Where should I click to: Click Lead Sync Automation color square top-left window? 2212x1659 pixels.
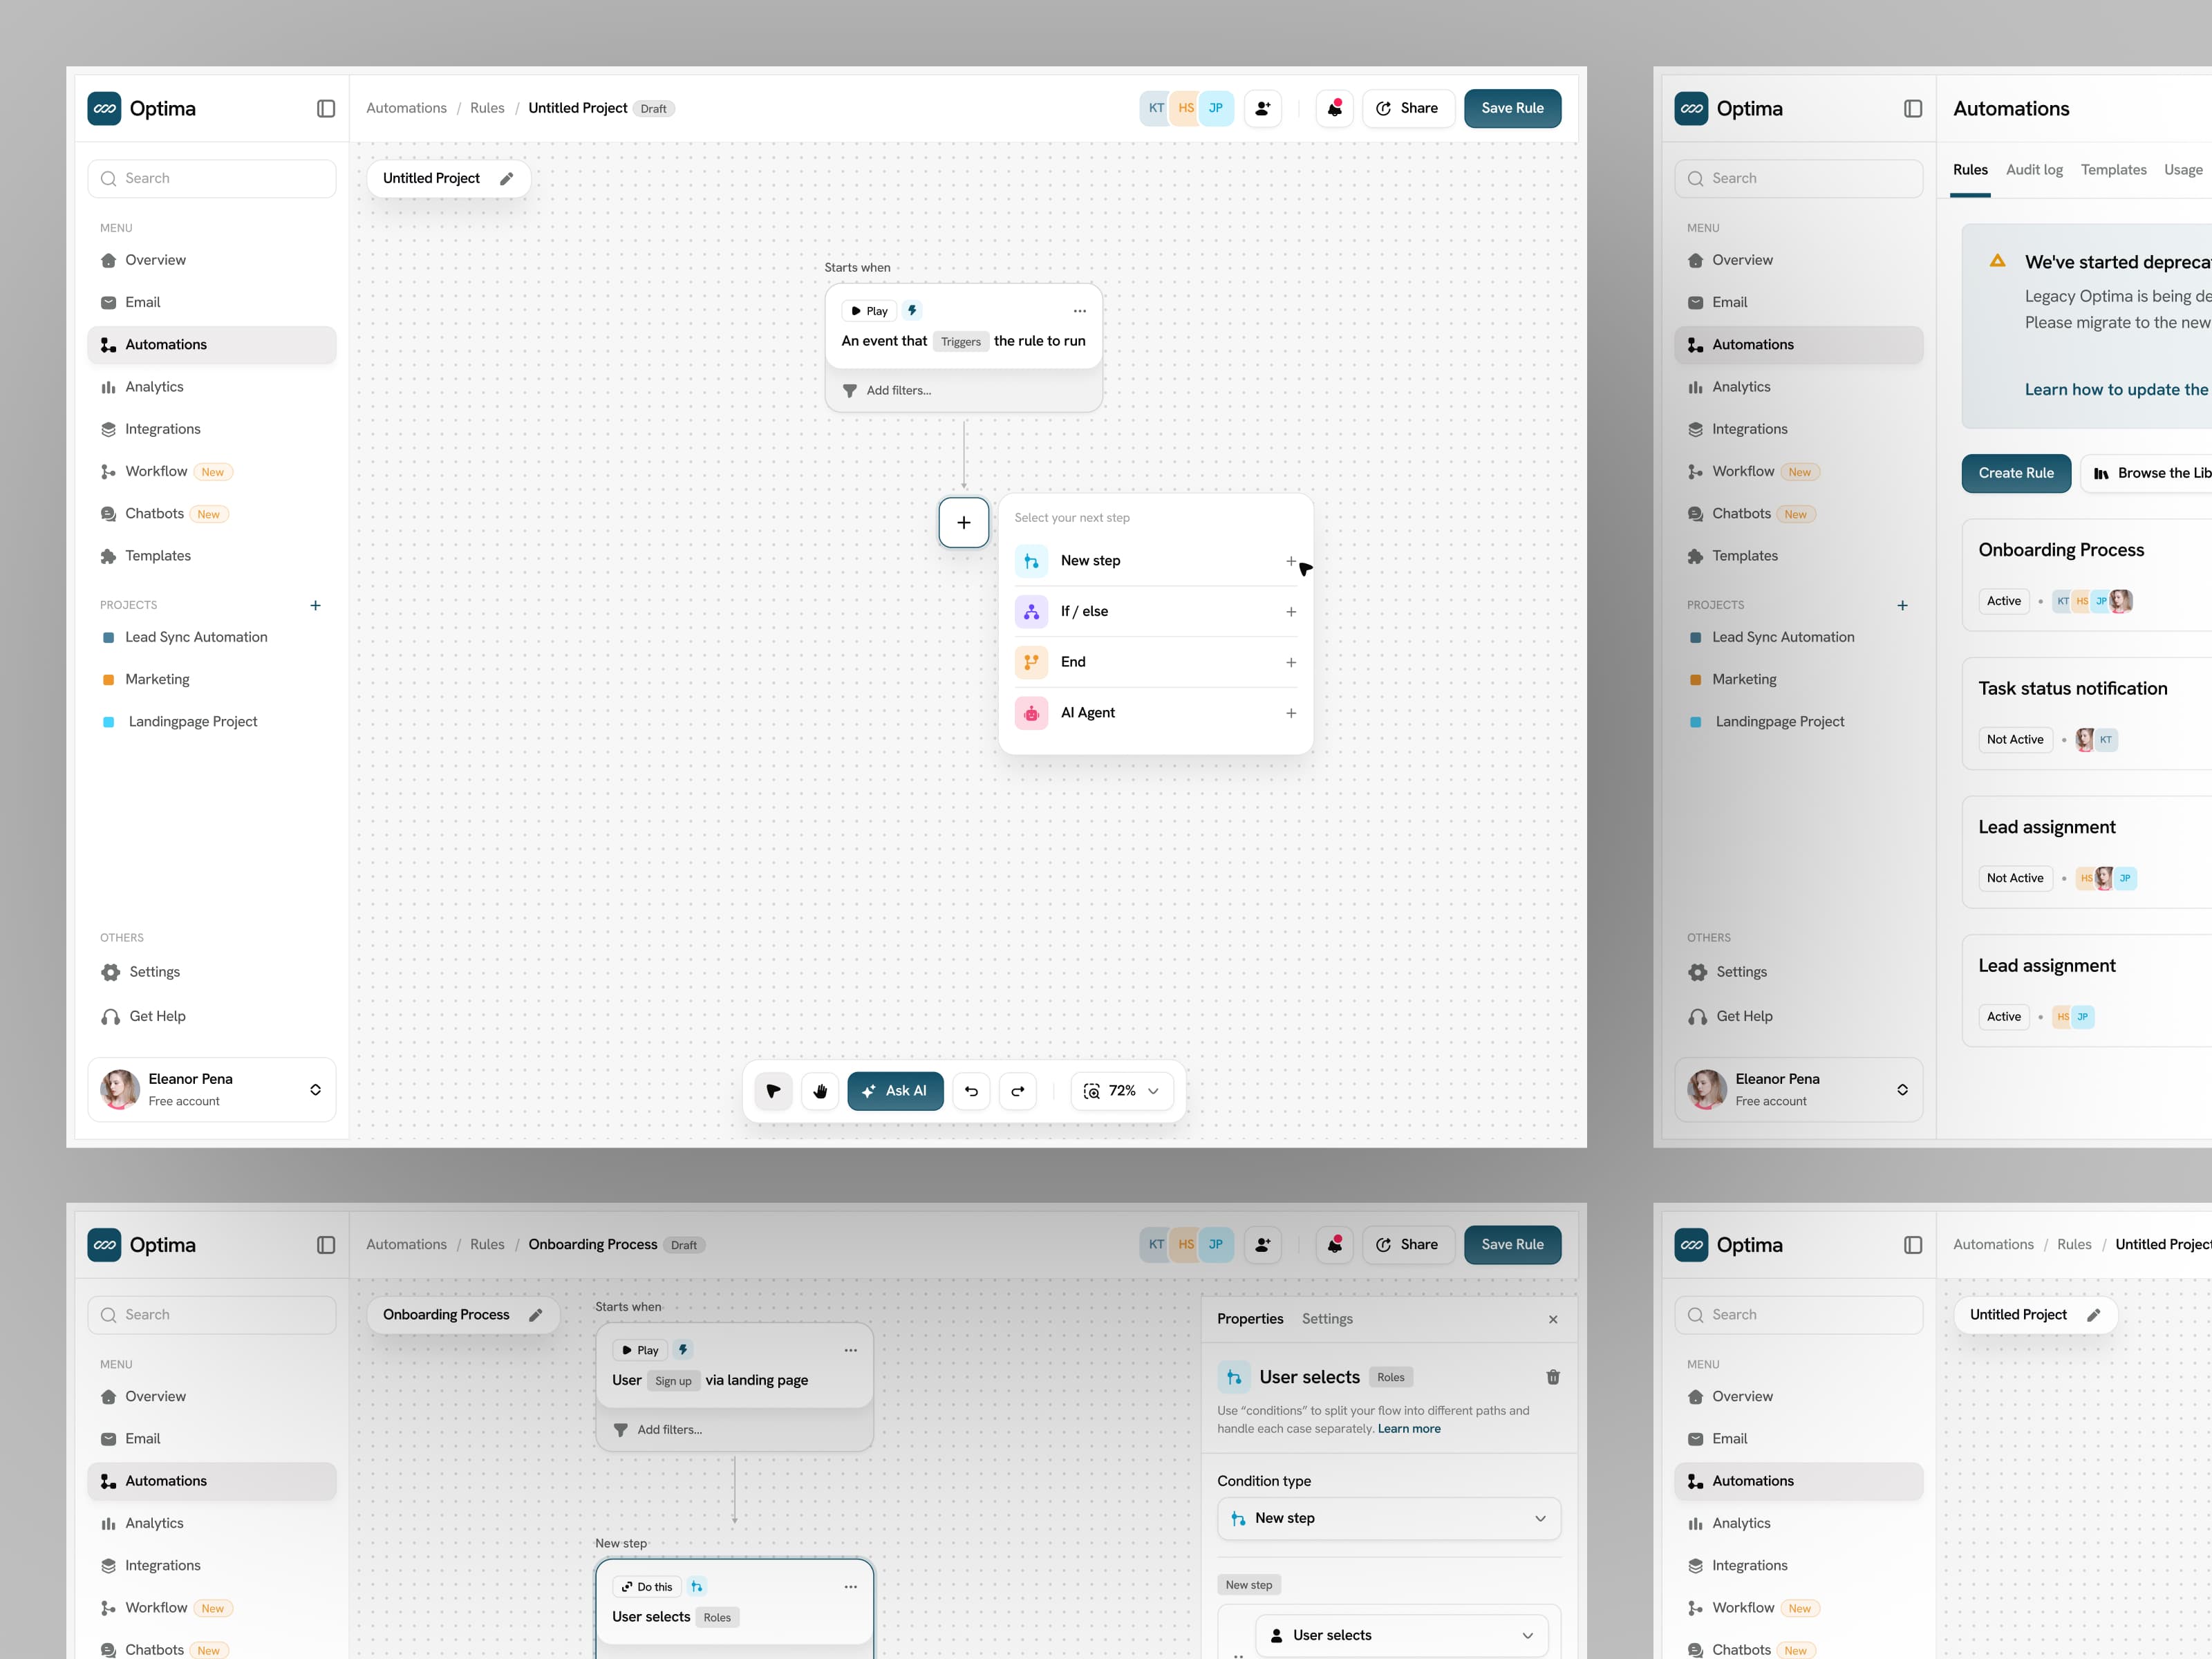[108, 638]
